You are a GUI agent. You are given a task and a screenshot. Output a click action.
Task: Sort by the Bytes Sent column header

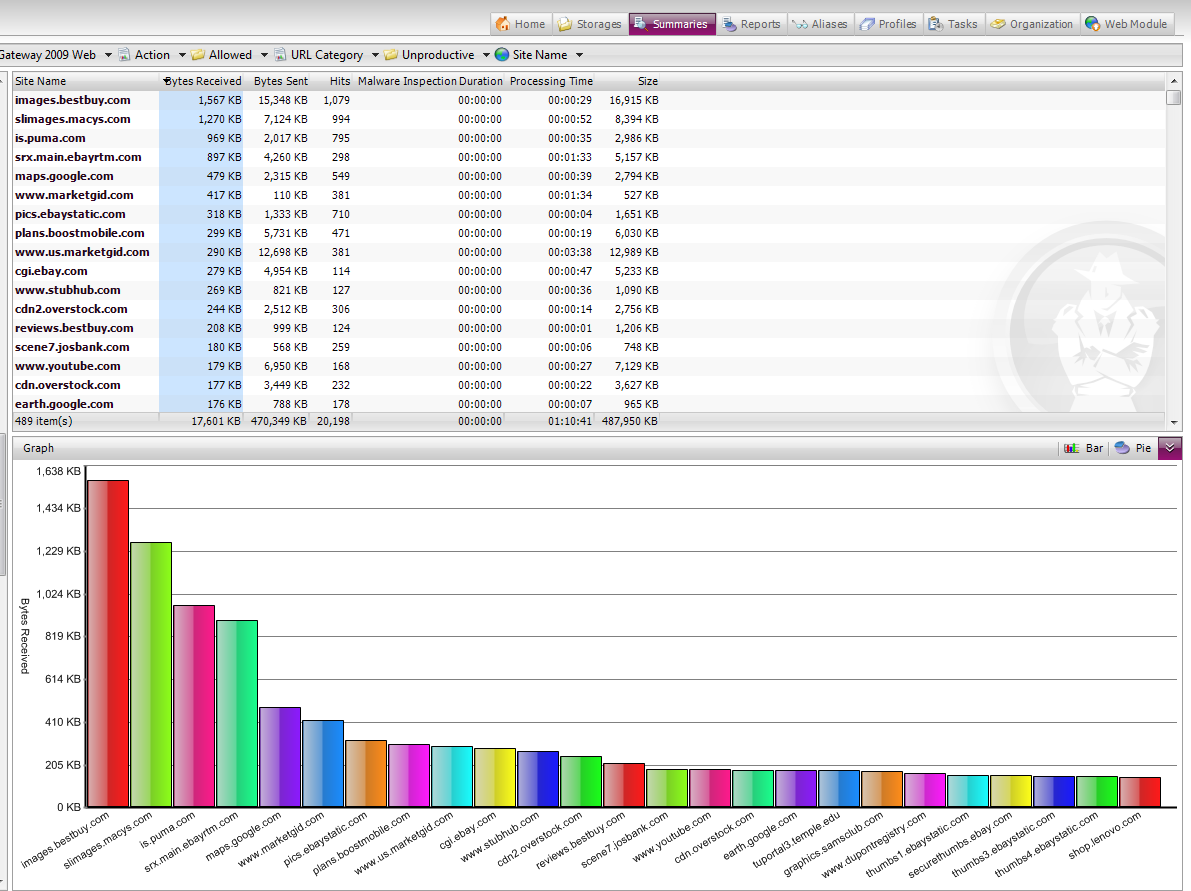(x=276, y=81)
